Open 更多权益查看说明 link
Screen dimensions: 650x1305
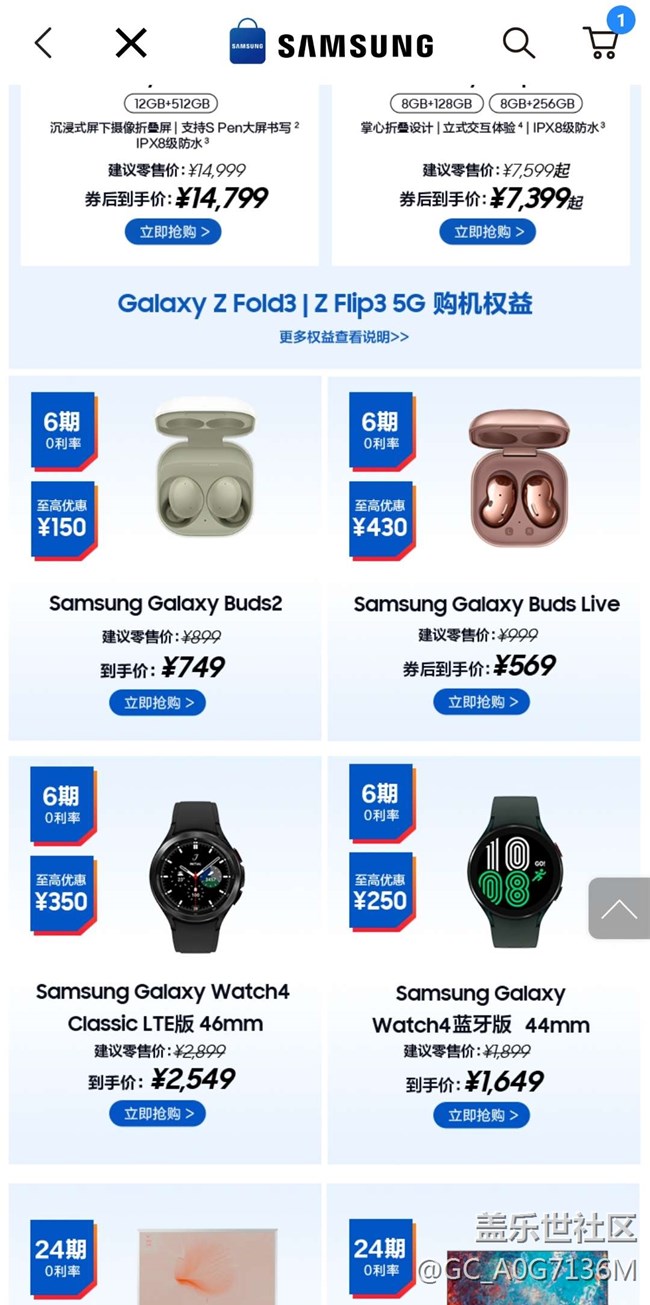point(344,337)
